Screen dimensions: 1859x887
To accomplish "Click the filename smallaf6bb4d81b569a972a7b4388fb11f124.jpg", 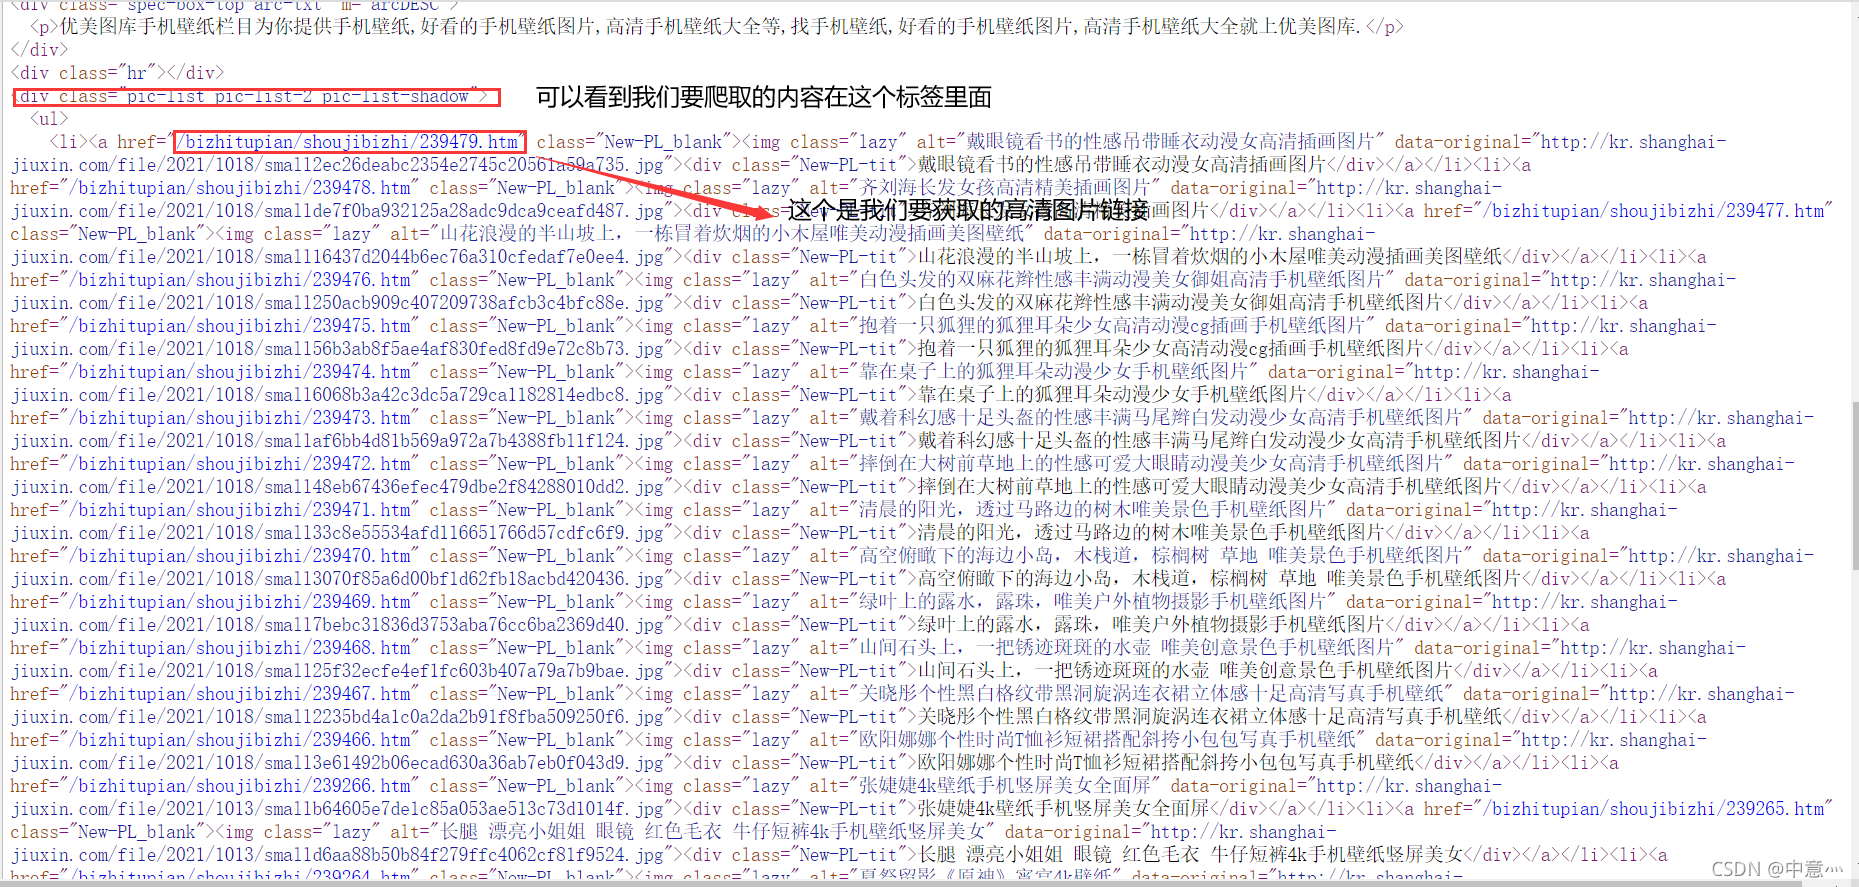I will [x=464, y=441].
